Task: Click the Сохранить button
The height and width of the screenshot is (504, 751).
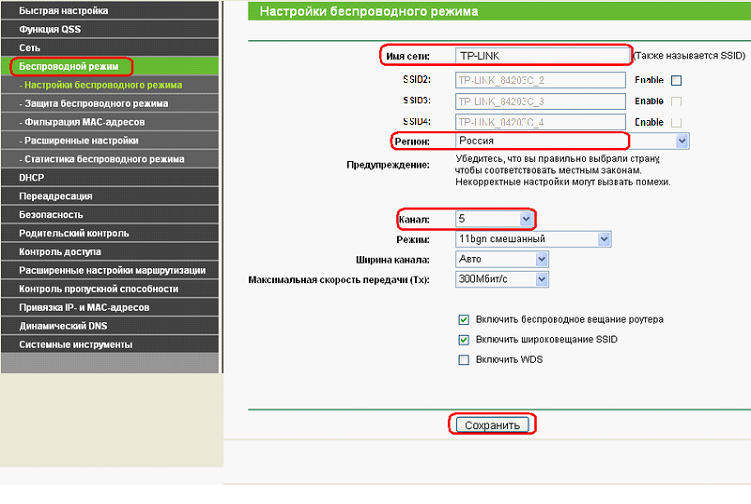Action: 492,425
